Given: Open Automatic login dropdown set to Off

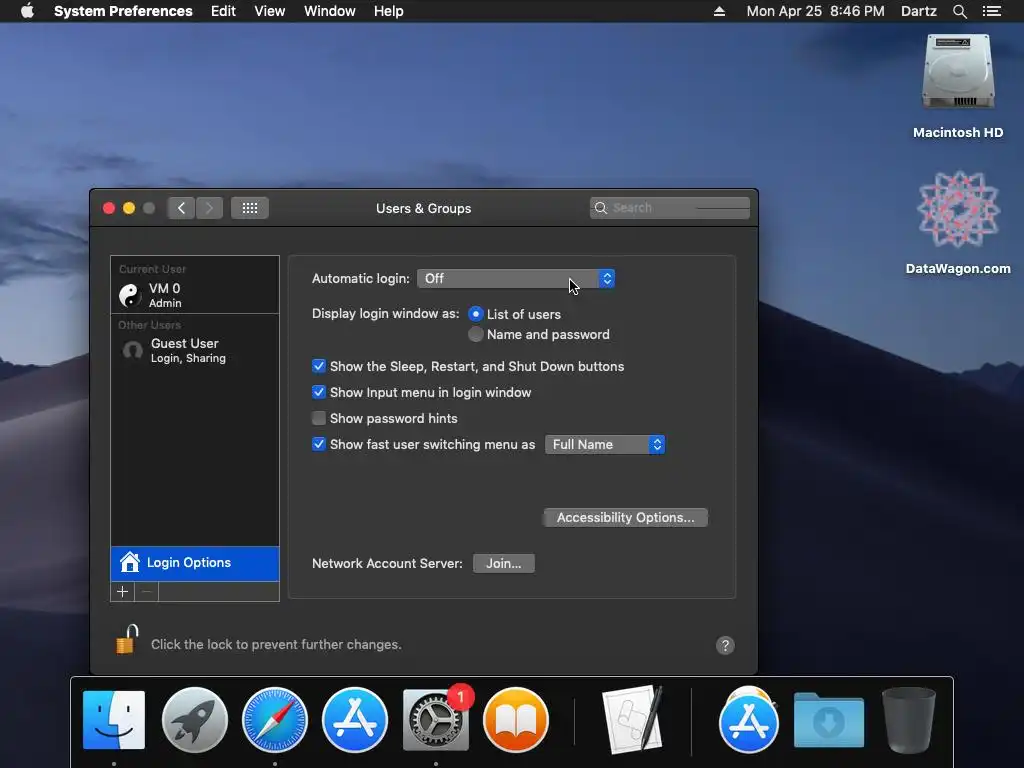Looking at the screenshot, I should click(516, 279).
